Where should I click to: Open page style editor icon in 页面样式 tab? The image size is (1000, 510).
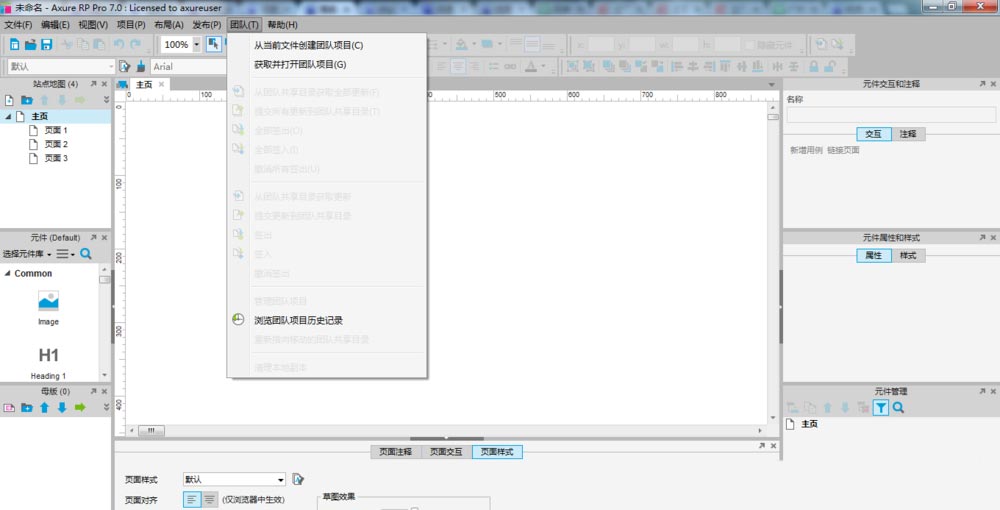point(298,479)
